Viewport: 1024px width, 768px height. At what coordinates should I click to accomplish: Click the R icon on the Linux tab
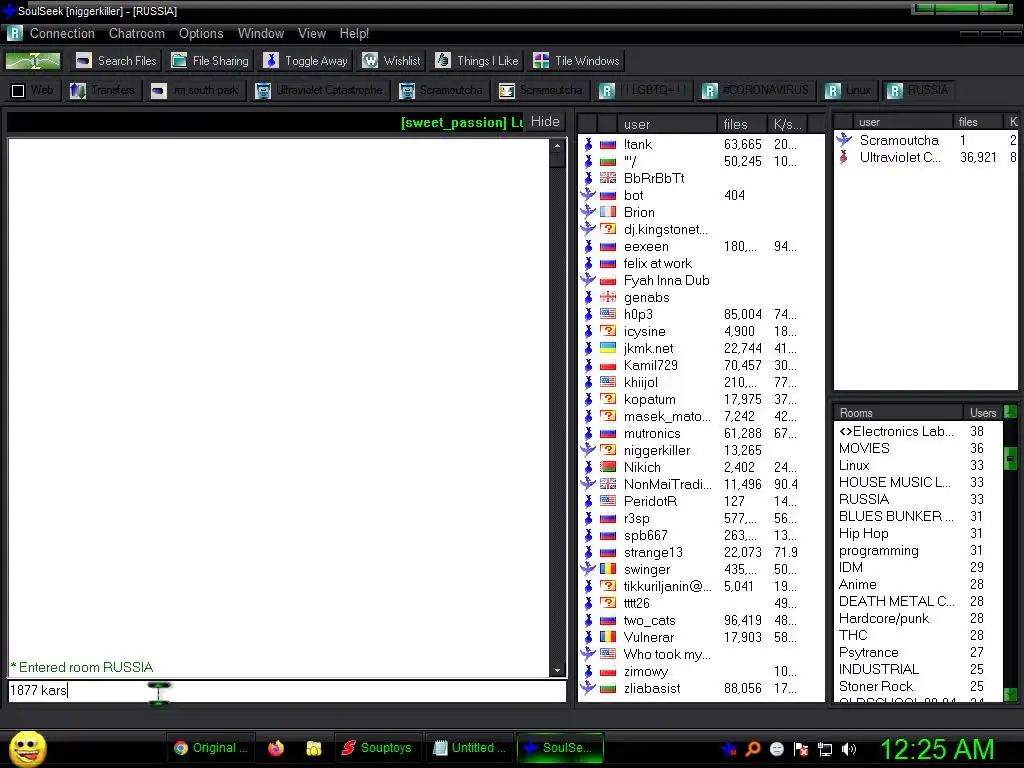[833, 90]
